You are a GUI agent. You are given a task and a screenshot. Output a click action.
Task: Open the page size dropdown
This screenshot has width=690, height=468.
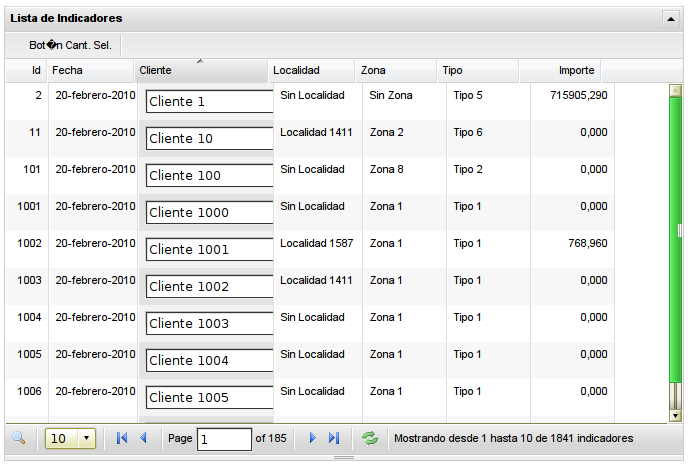pos(86,438)
